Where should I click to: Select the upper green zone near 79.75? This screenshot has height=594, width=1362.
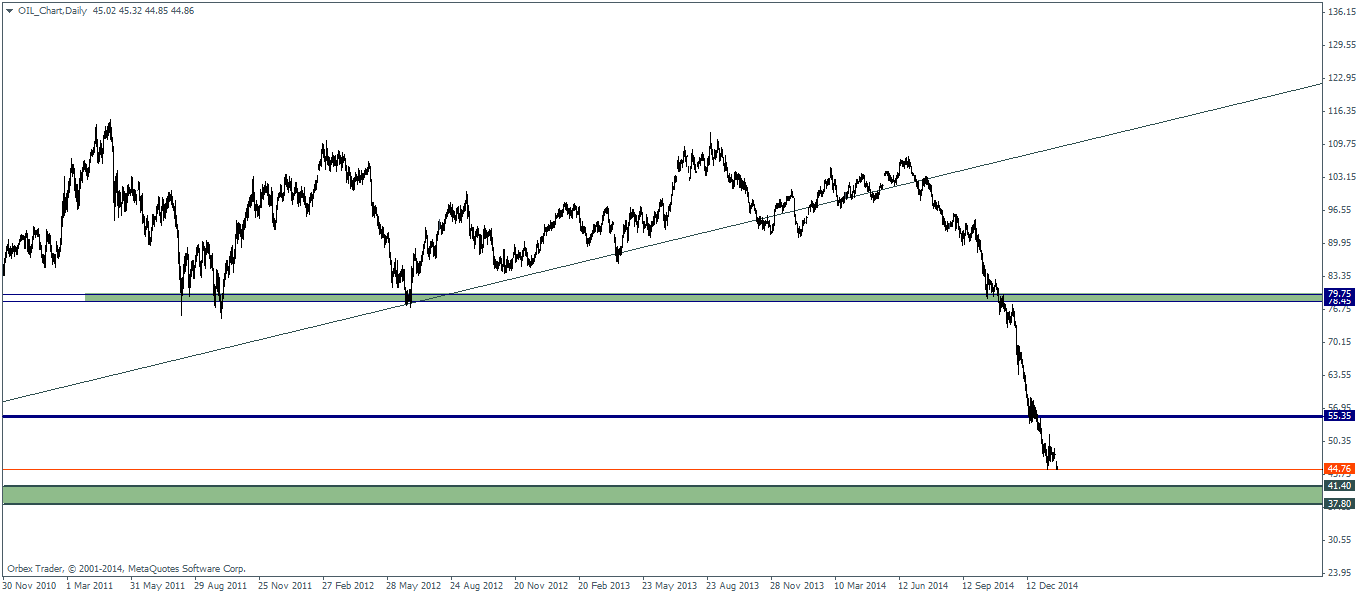[703, 298]
